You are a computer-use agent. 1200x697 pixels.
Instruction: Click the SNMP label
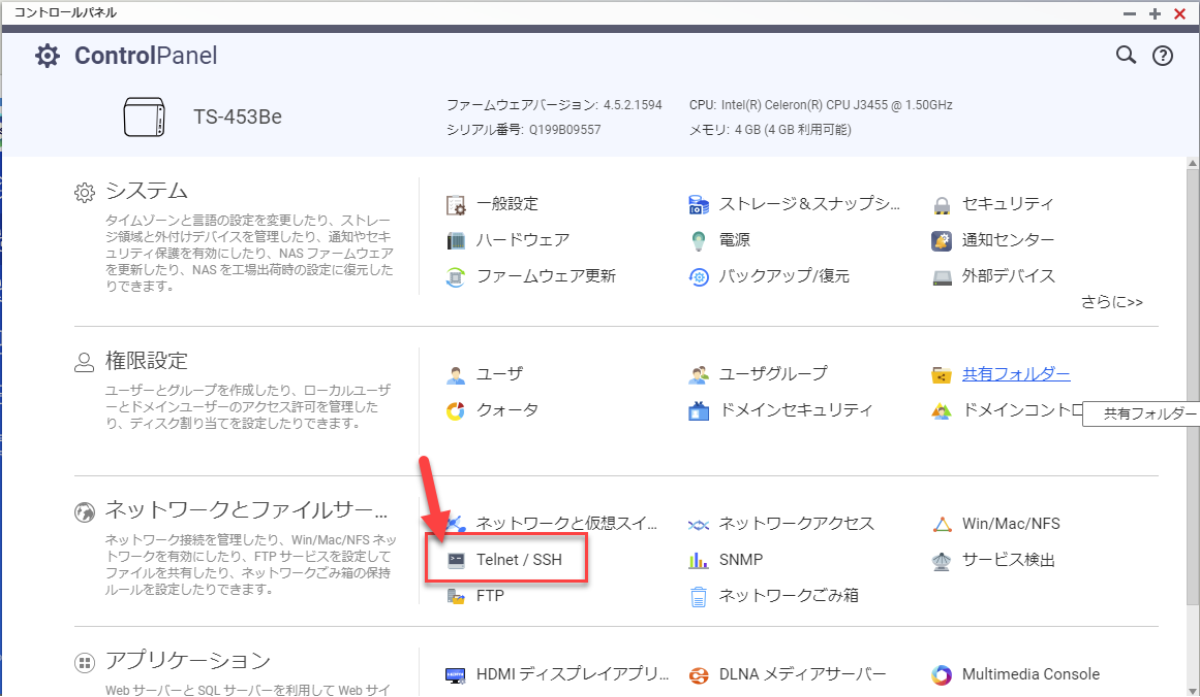741,560
